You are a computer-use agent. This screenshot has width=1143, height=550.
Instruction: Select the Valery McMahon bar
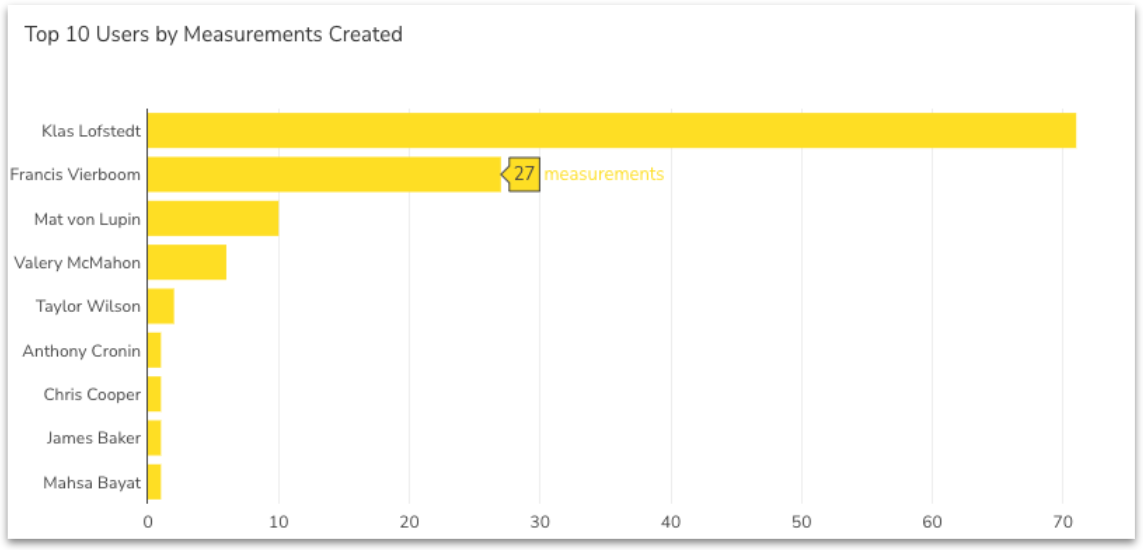pyautogui.click(x=187, y=263)
